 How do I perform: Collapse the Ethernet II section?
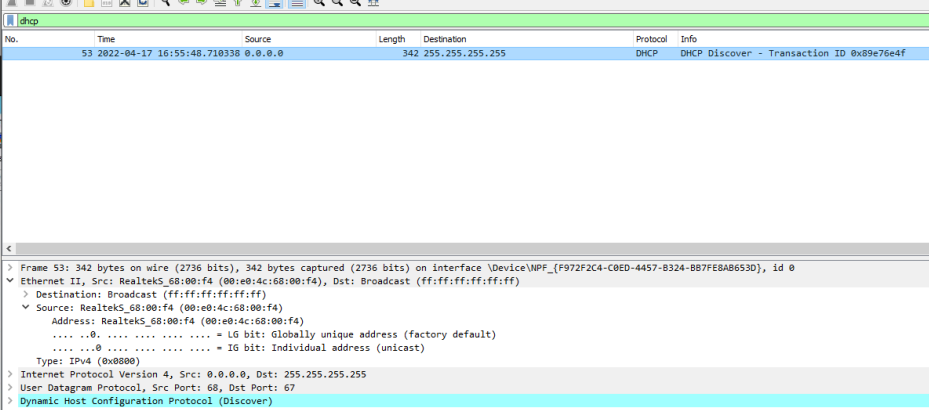[x=10, y=282]
